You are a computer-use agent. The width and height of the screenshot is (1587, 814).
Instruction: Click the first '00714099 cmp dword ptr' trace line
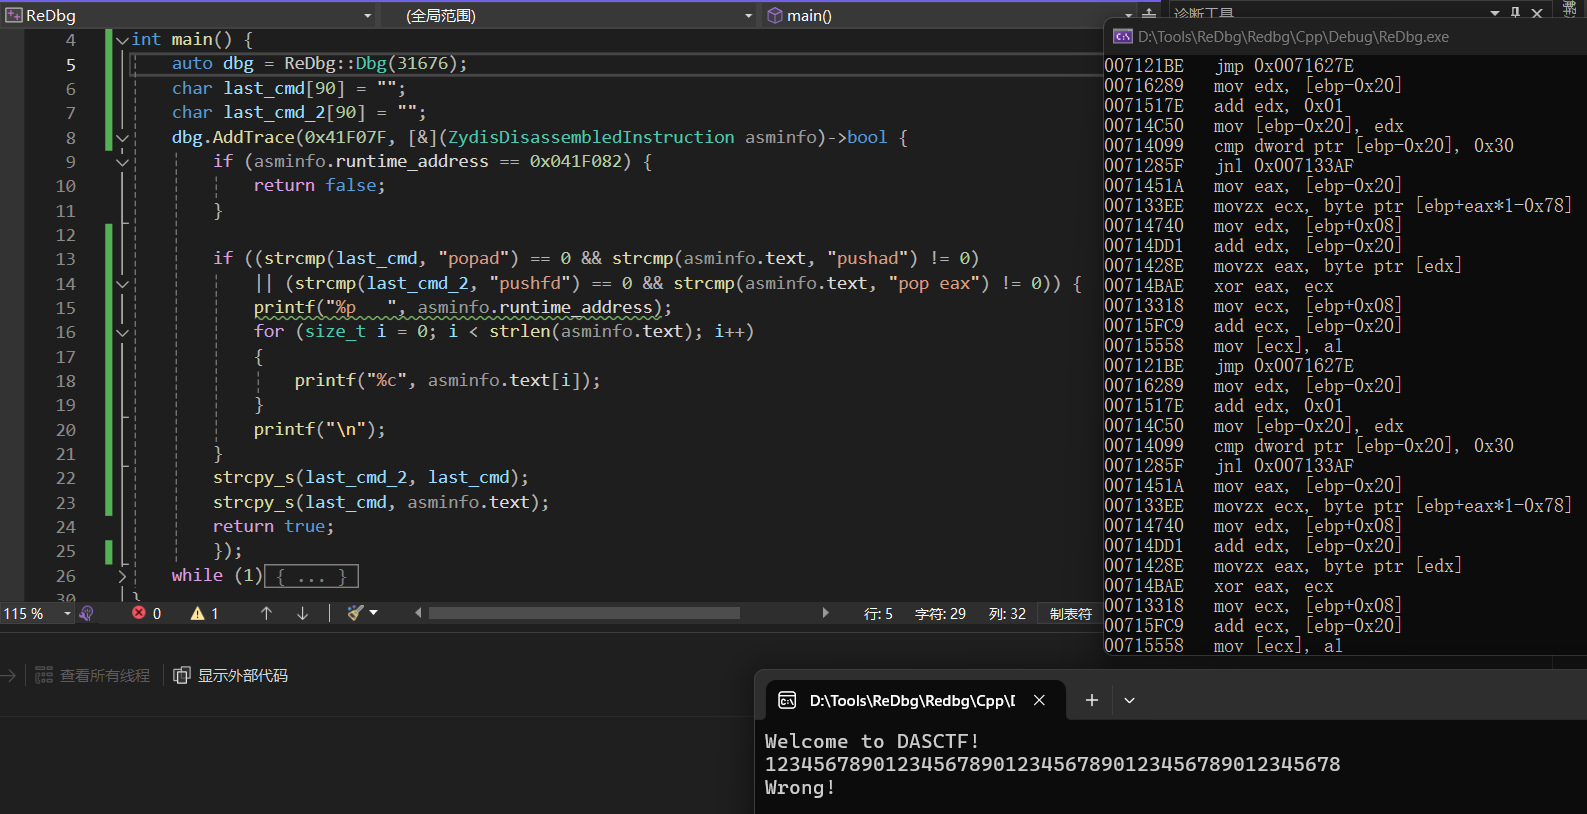tap(1309, 146)
